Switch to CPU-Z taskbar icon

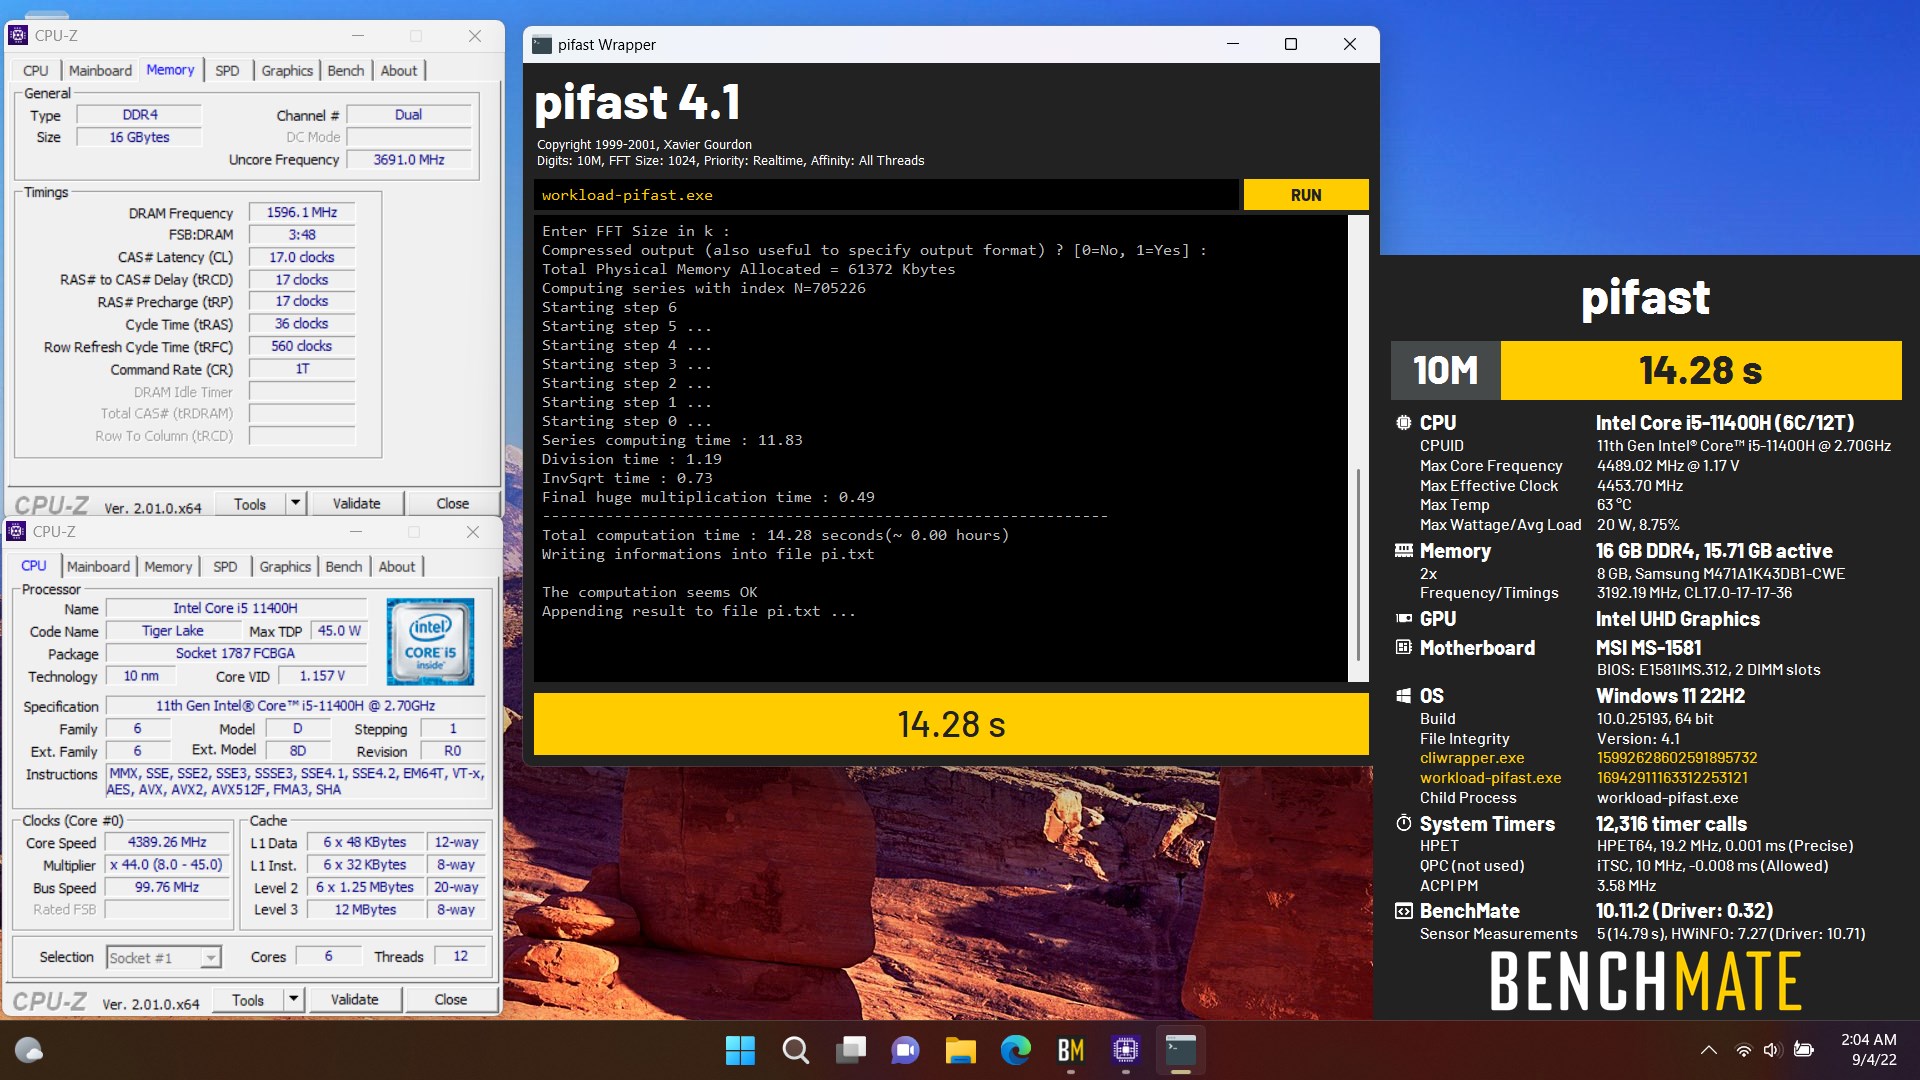1126,1050
